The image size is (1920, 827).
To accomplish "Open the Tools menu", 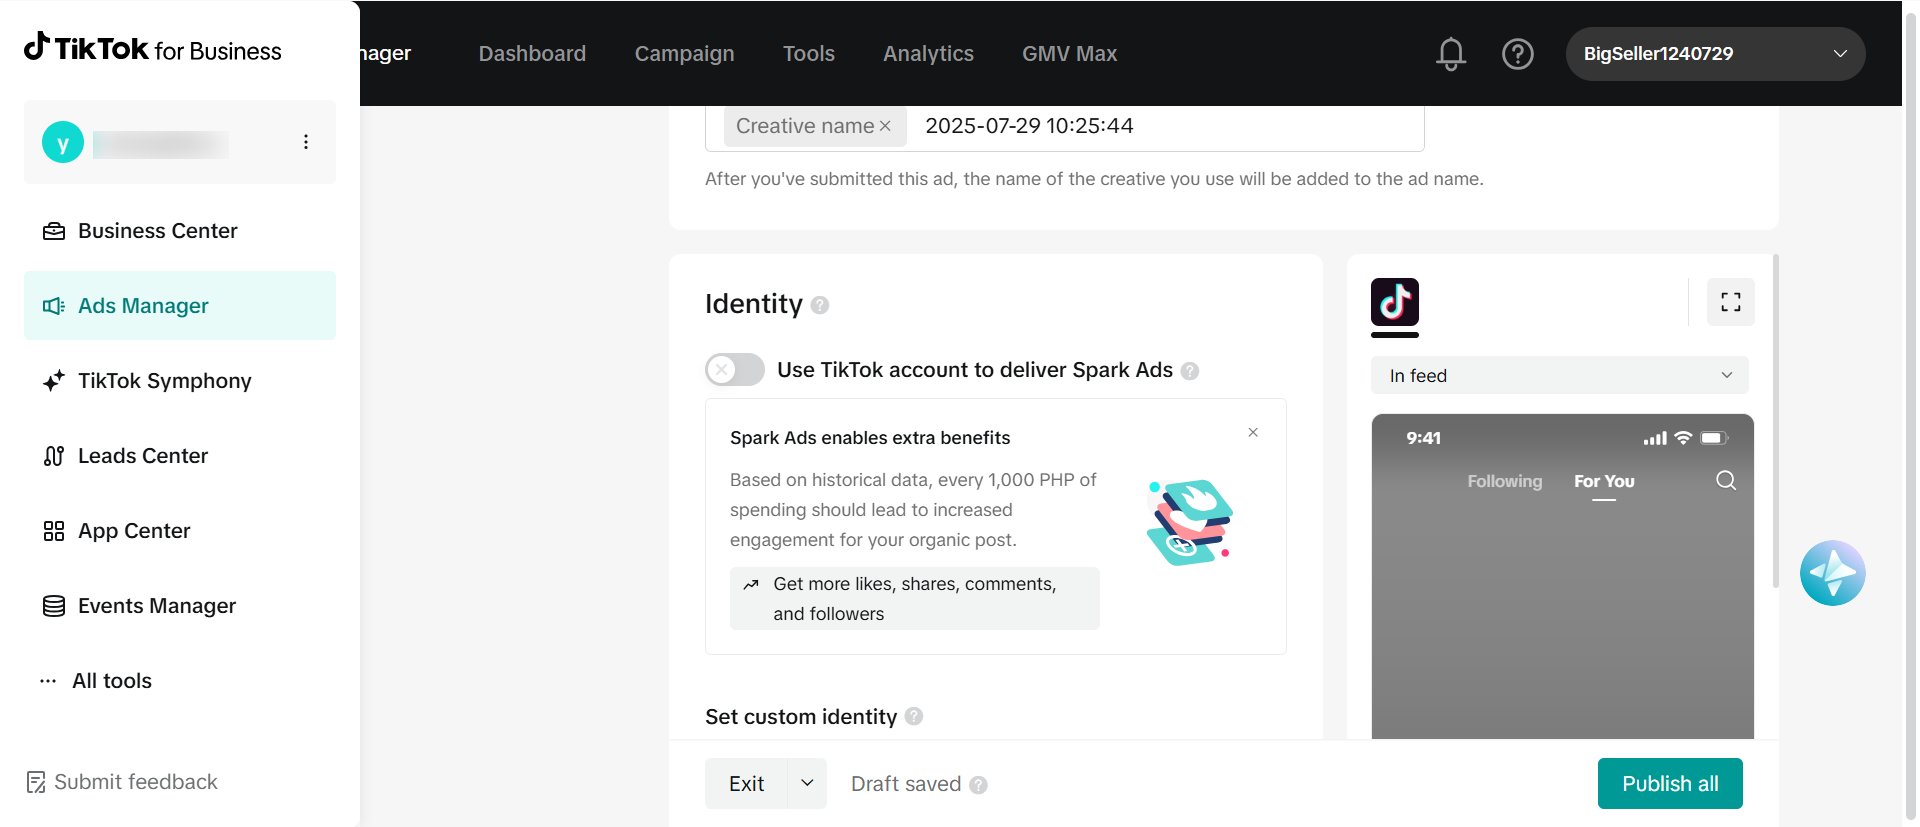I will [809, 54].
